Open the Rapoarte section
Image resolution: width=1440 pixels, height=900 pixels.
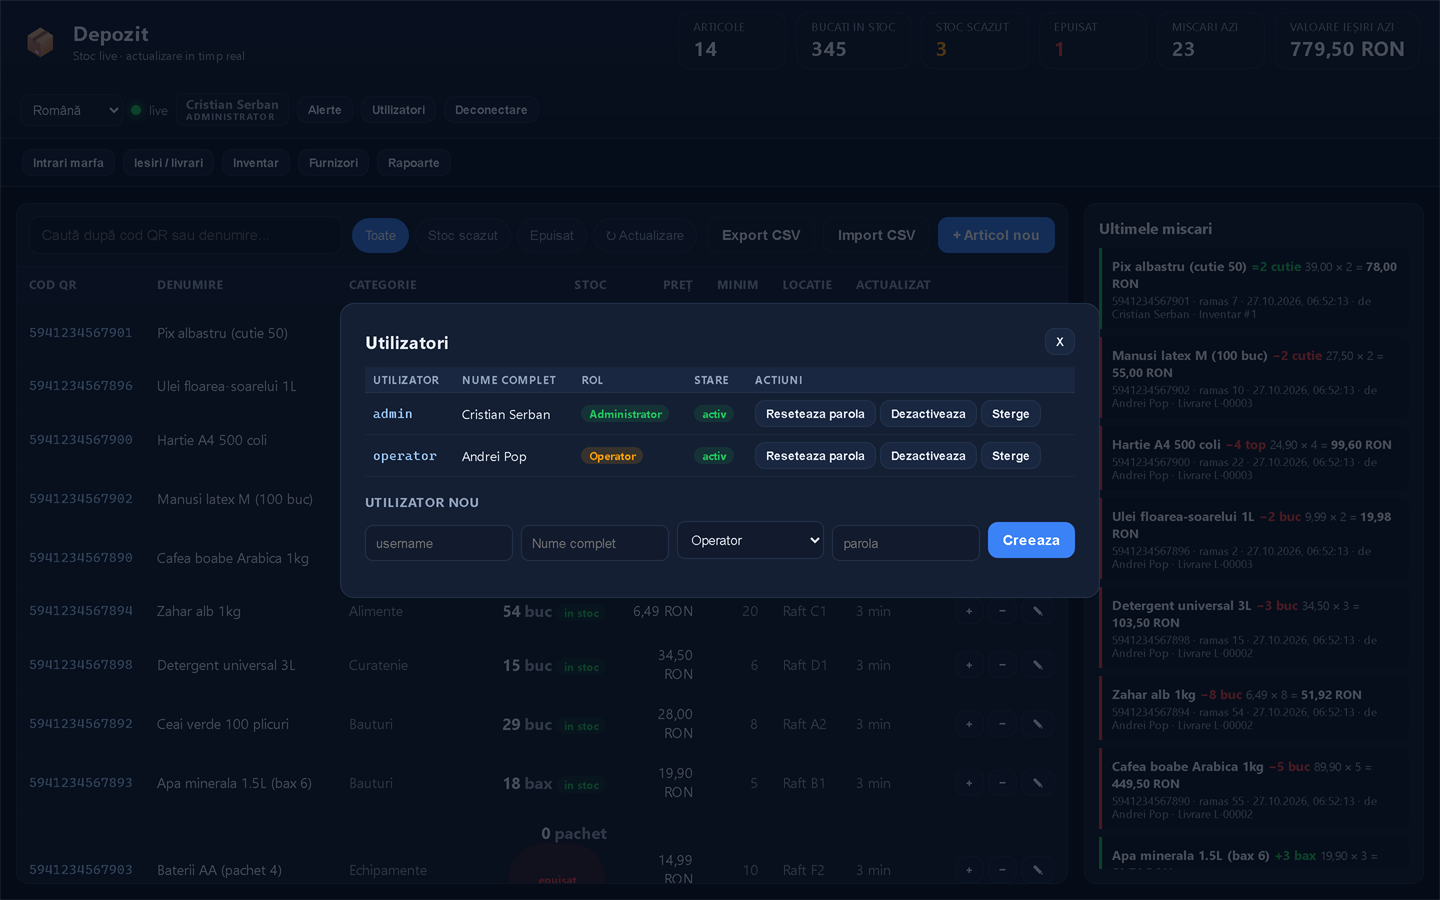(414, 163)
